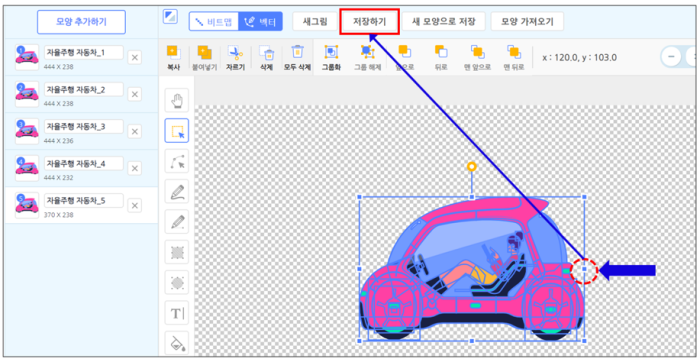Switch to 벡터 mode

[x=260, y=21]
